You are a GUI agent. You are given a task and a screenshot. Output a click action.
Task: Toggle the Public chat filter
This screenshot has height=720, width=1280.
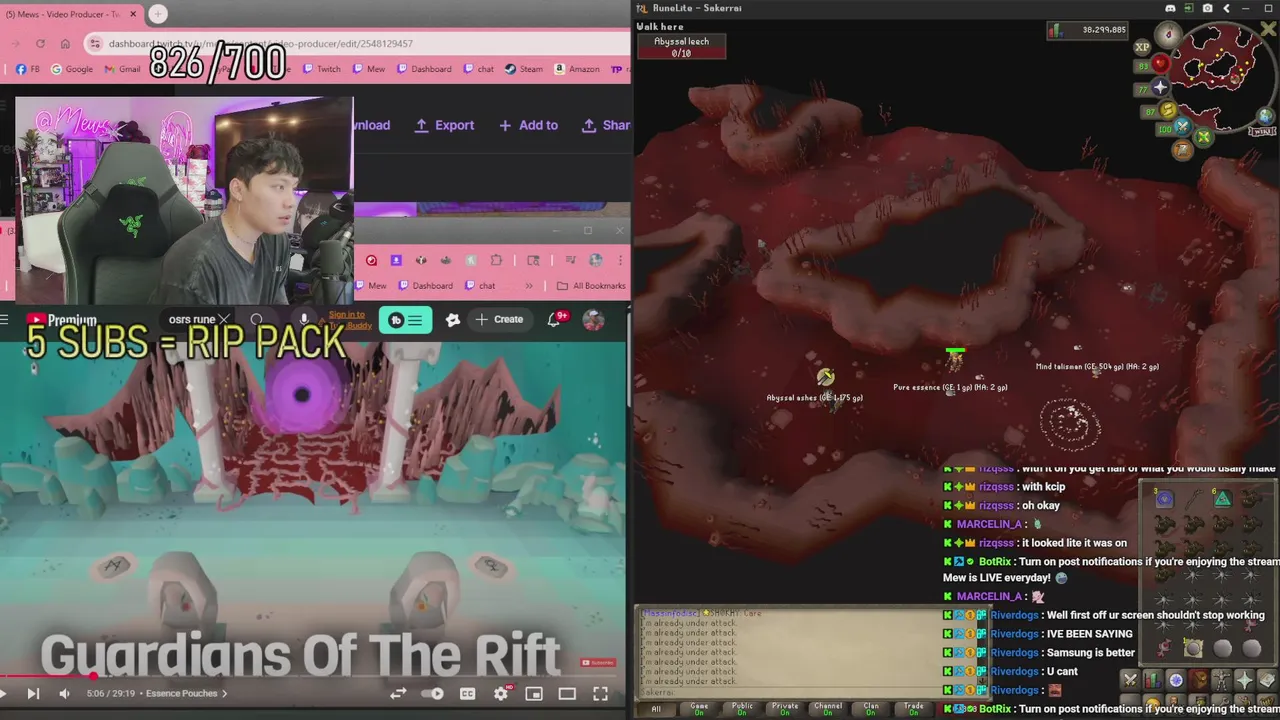(742, 708)
